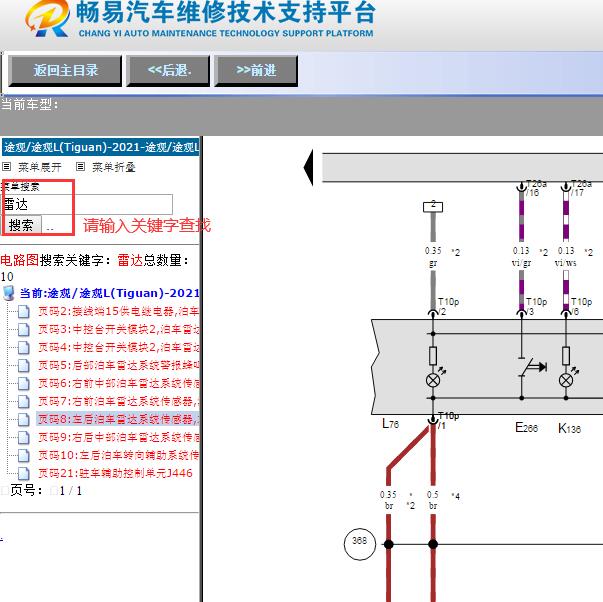The width and height of the screenshot is (603, 602).
Task: Select the 途观/途观L(Tiguan)-2021 header tab
Action: point(101,147)
